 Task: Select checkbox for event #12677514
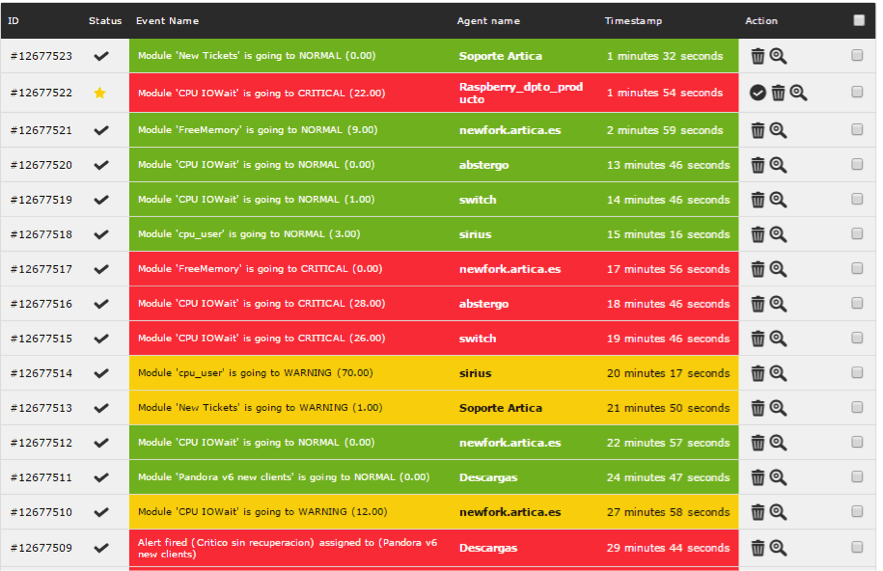coord(857,372)
